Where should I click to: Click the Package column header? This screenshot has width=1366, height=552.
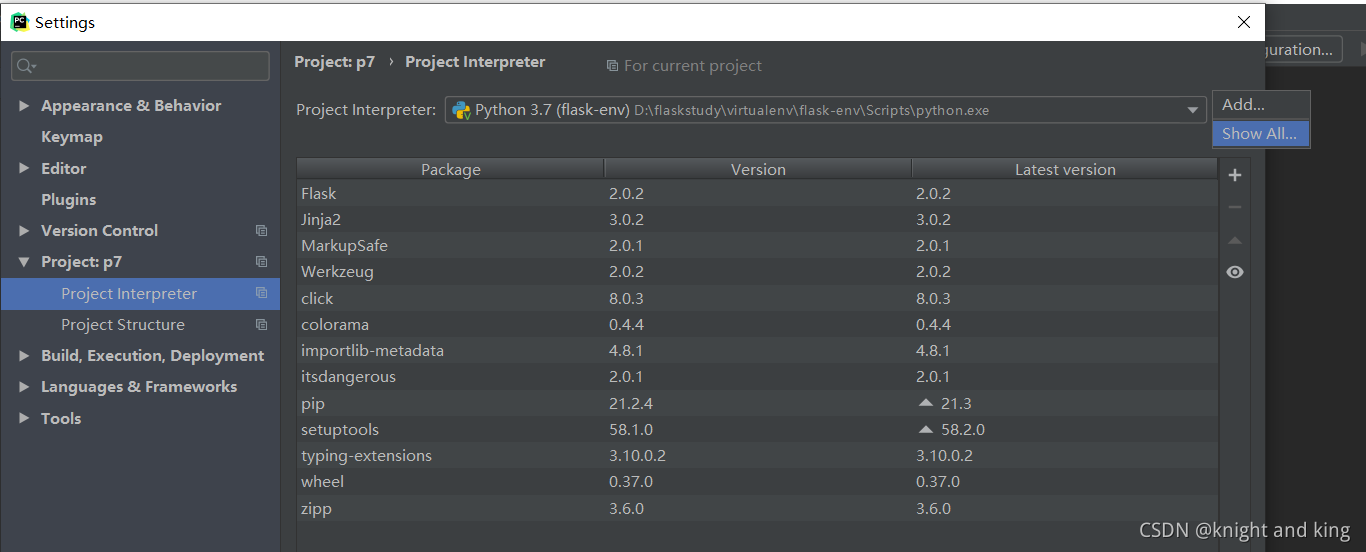click(x=451, y=169)
